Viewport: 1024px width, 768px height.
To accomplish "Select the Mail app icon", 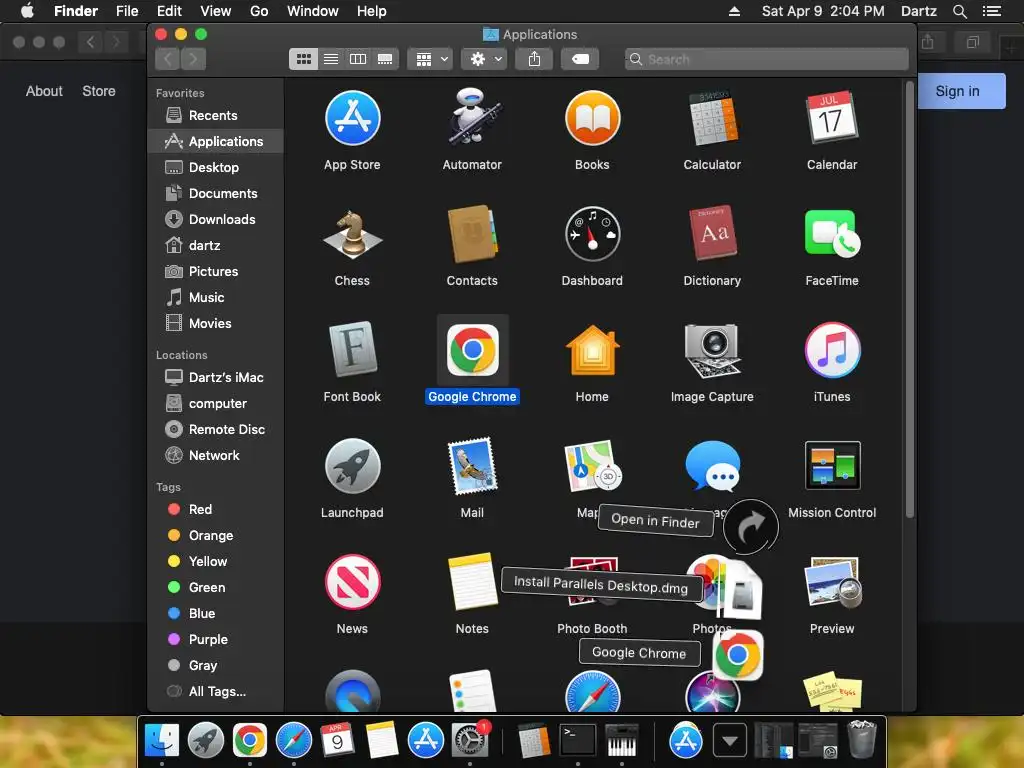I will pyautogui.click(x=472, y=466).
